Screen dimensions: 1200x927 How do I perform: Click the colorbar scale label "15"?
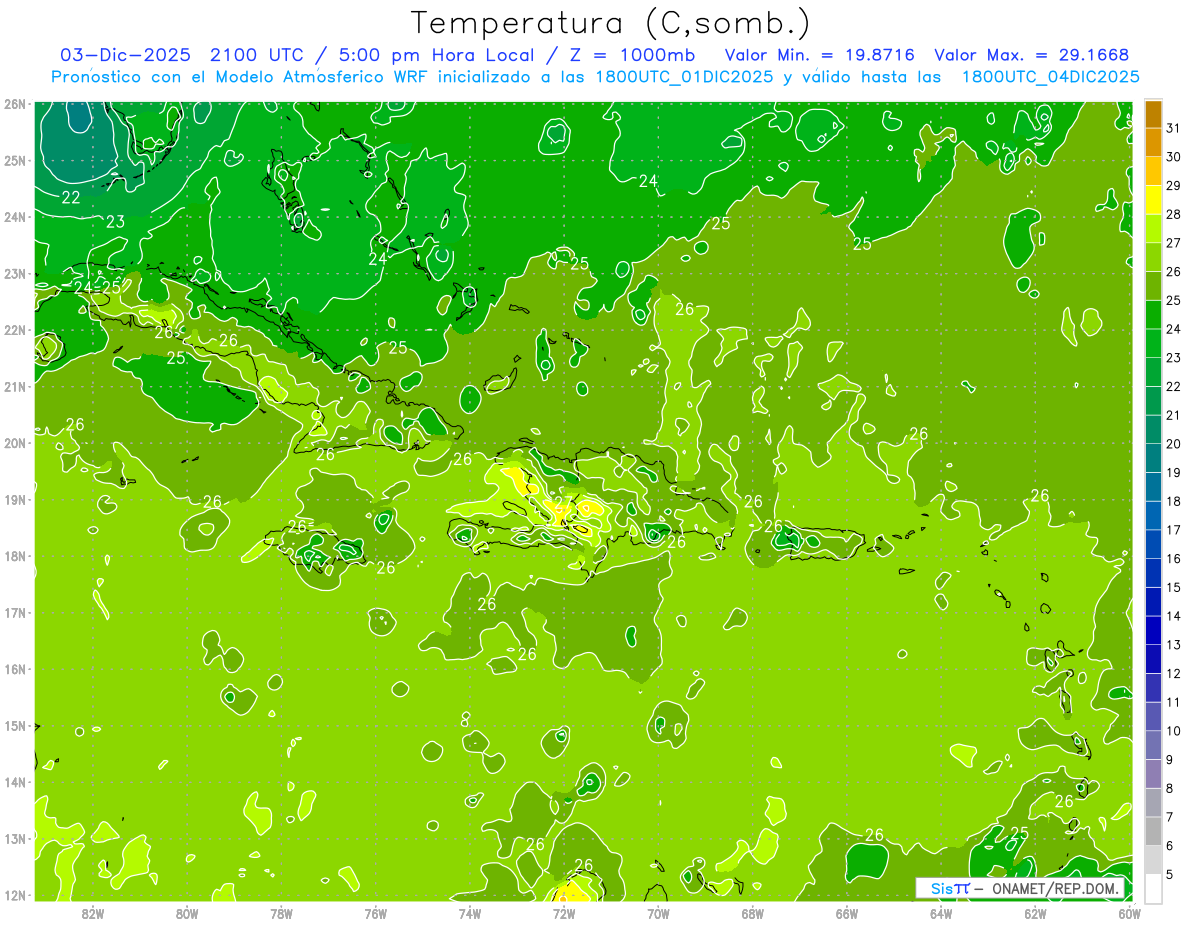pyautogui.click(x=1174, y=587)
